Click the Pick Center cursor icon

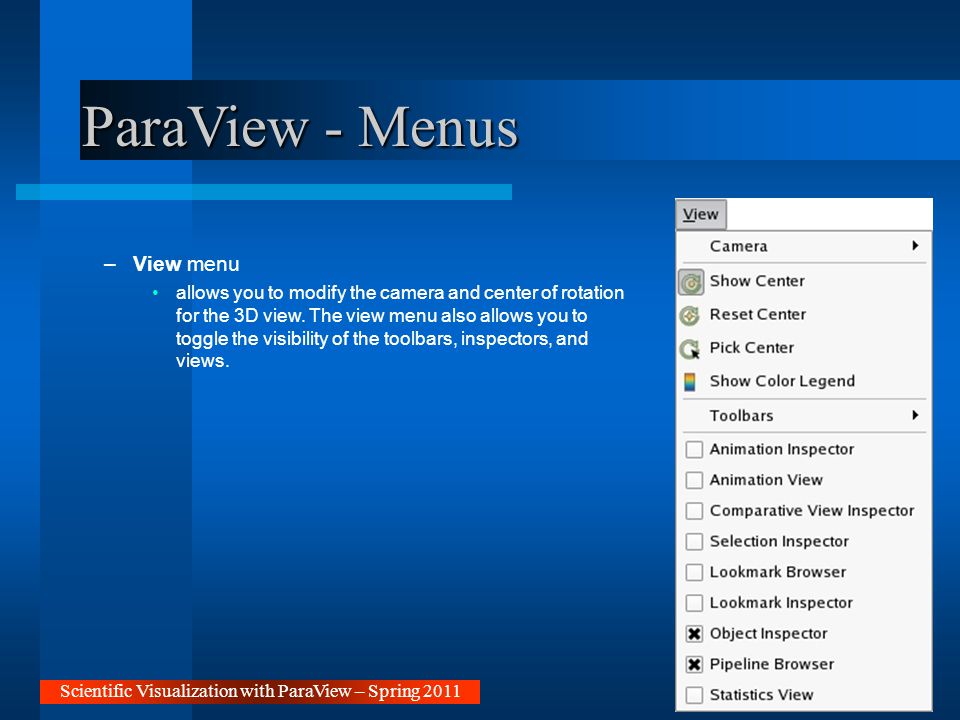point(690,350)
